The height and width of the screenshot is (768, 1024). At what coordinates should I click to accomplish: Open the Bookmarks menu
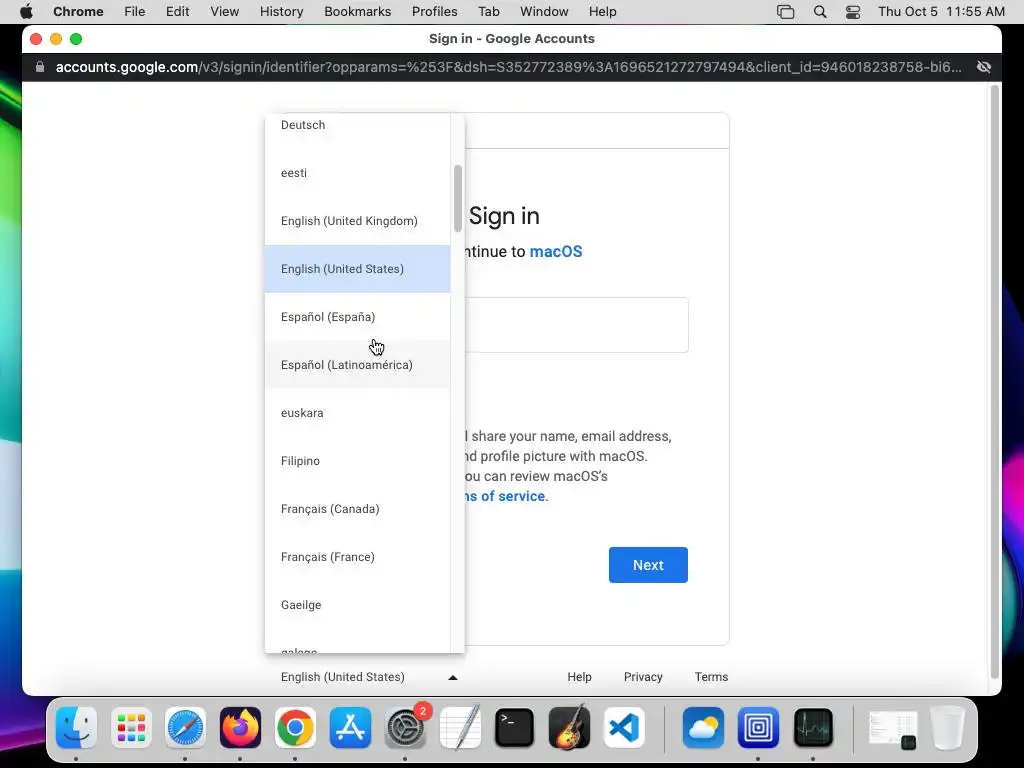358,12
